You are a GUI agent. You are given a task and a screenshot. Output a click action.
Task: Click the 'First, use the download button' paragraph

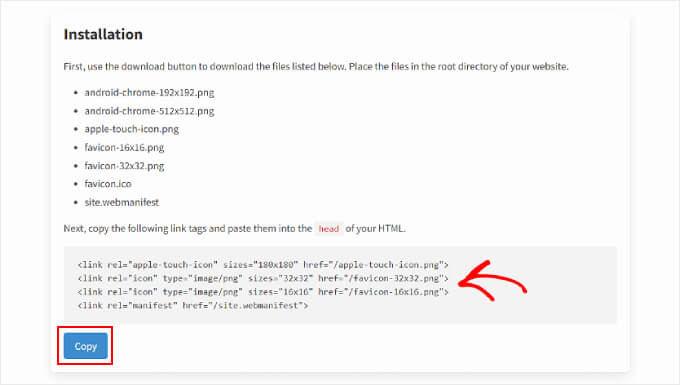click(316, 66)
